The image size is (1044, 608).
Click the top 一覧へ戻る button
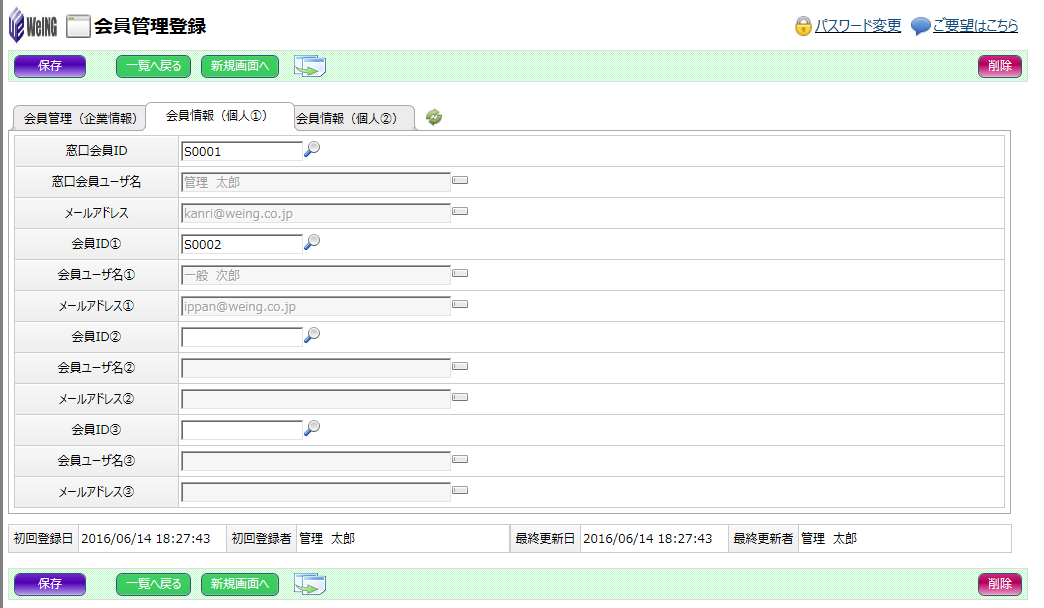[x=153, y=66]
